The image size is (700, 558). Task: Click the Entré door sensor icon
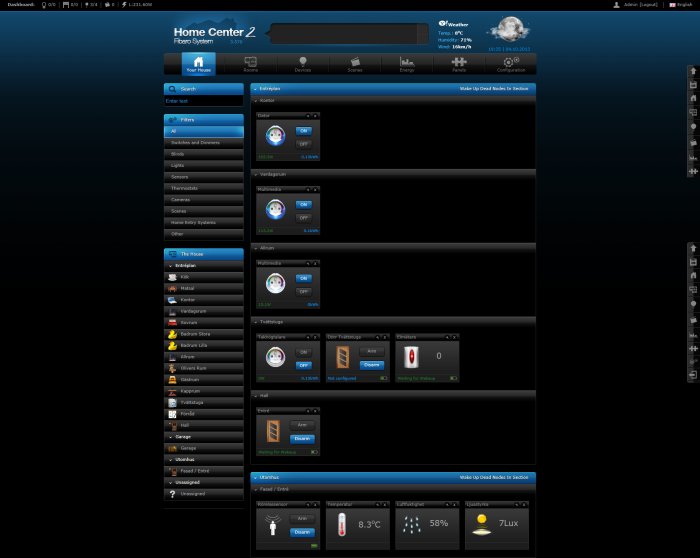tap(273, 431)
